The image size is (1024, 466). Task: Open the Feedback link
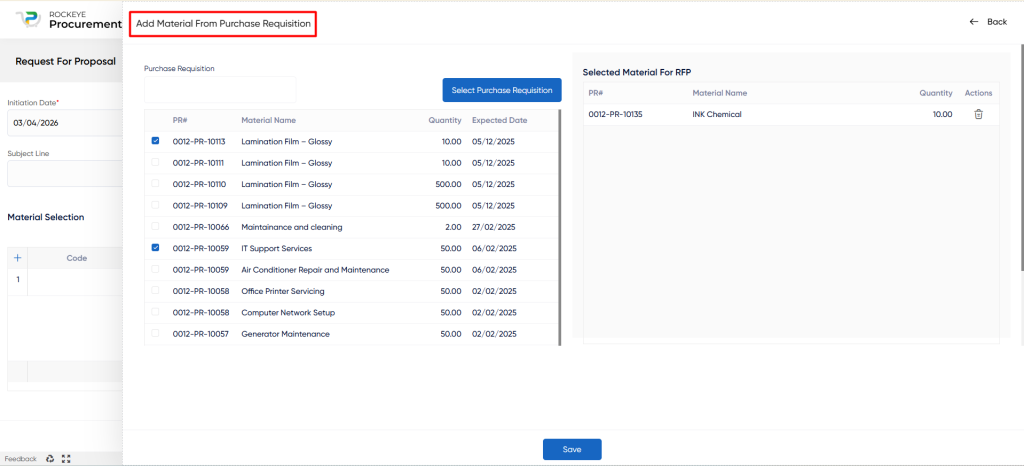[20, 458]
